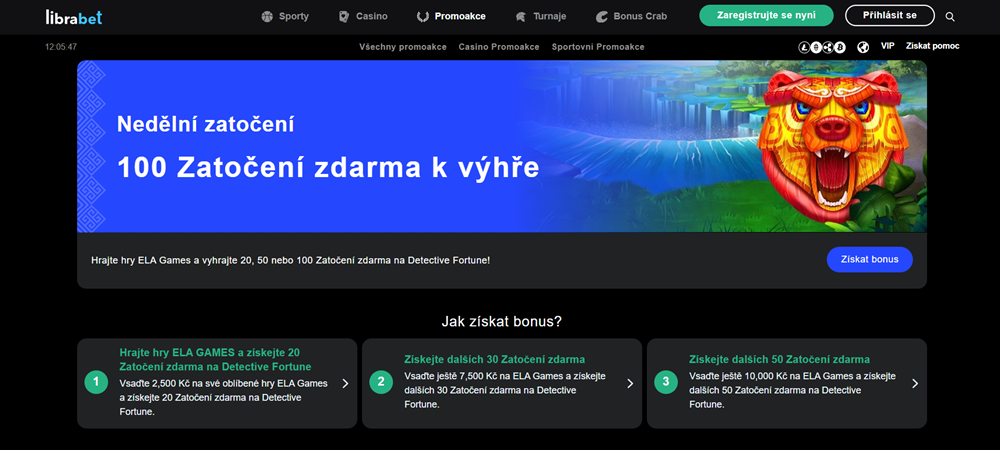Click the green step 3 circle
Screen dimensions: 1000x450
tap(666, 382)
